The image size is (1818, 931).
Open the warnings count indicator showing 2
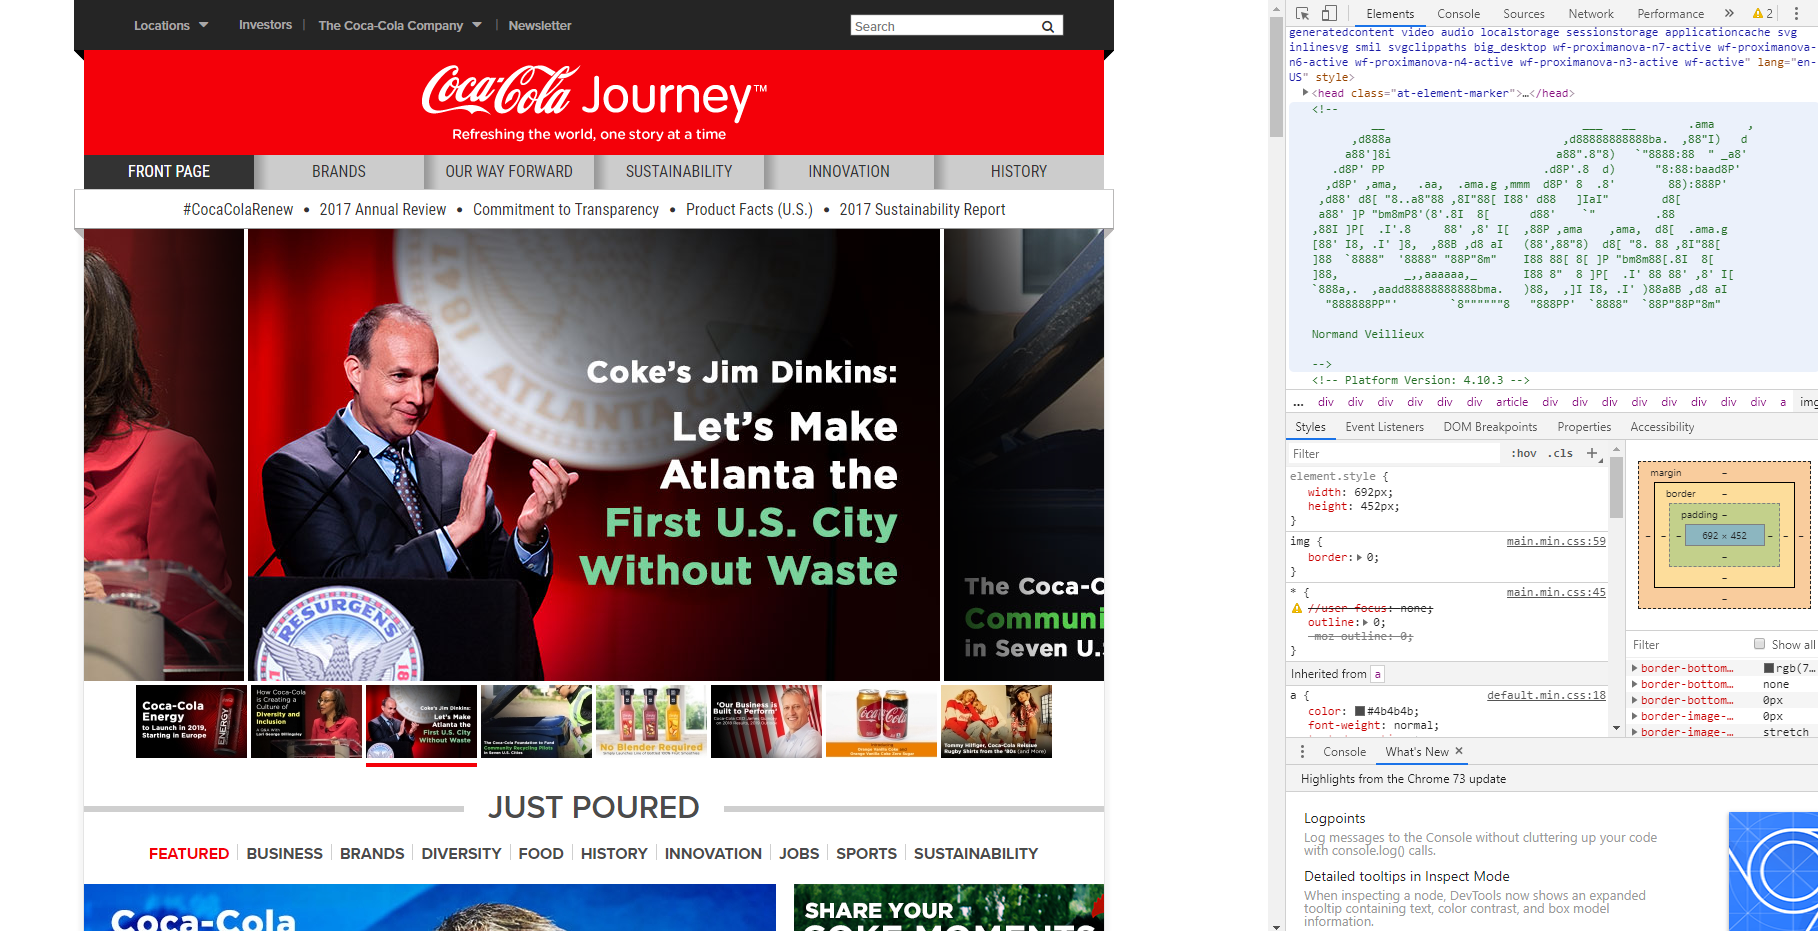1763,13
